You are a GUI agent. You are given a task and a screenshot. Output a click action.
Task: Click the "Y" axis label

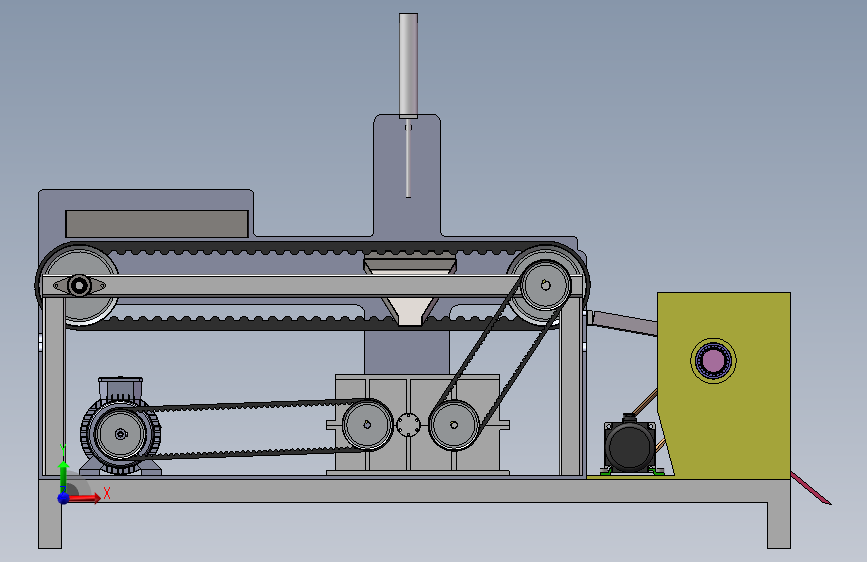(64, 449)
